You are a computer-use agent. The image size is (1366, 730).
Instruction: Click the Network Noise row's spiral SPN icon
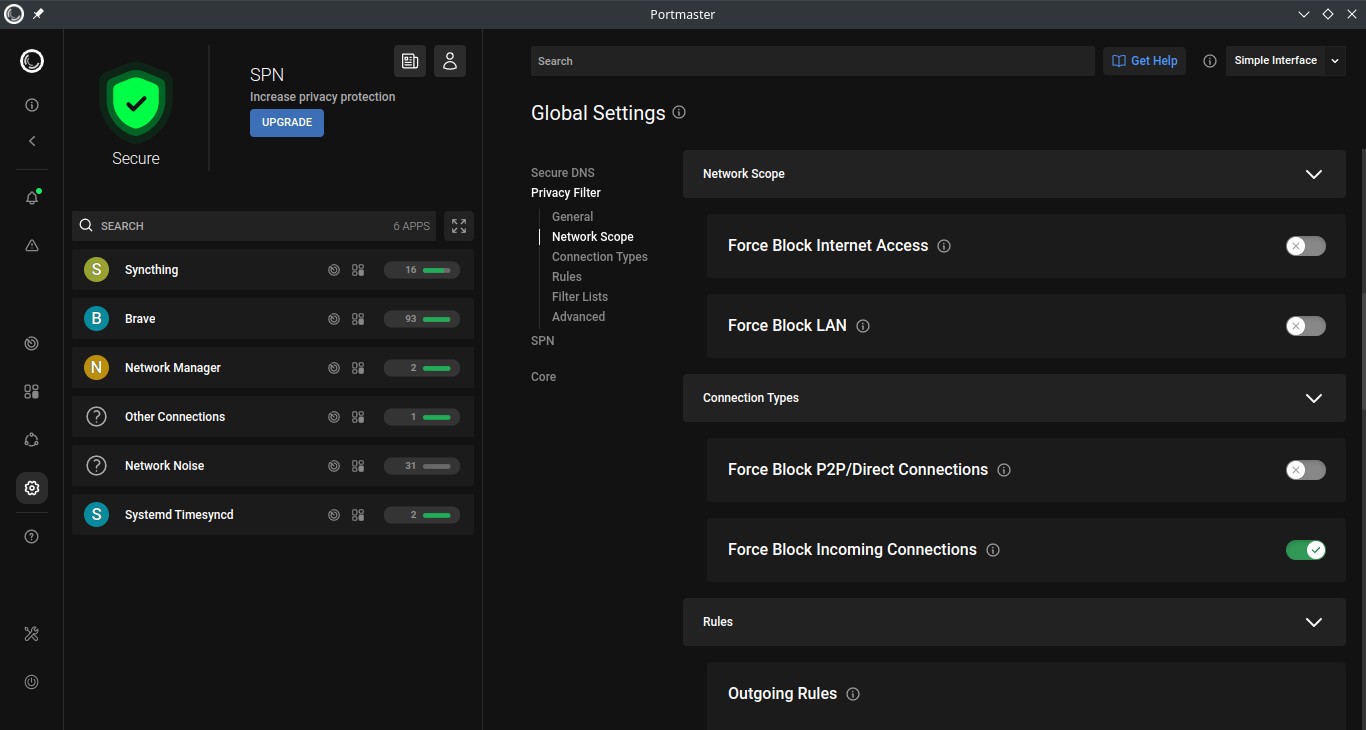click(x=334, y=466)
